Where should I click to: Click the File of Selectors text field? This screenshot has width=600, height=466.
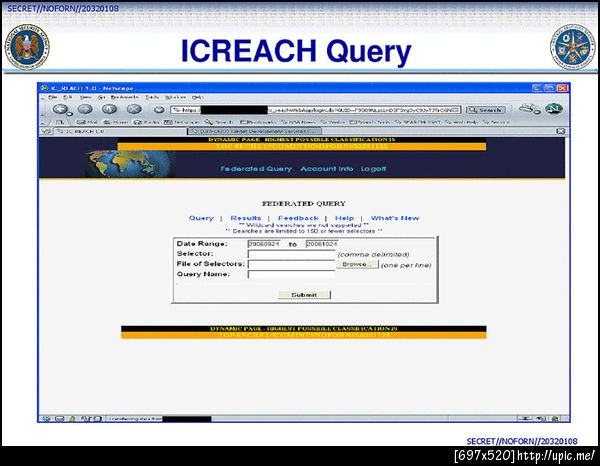[x=292, y=264]
